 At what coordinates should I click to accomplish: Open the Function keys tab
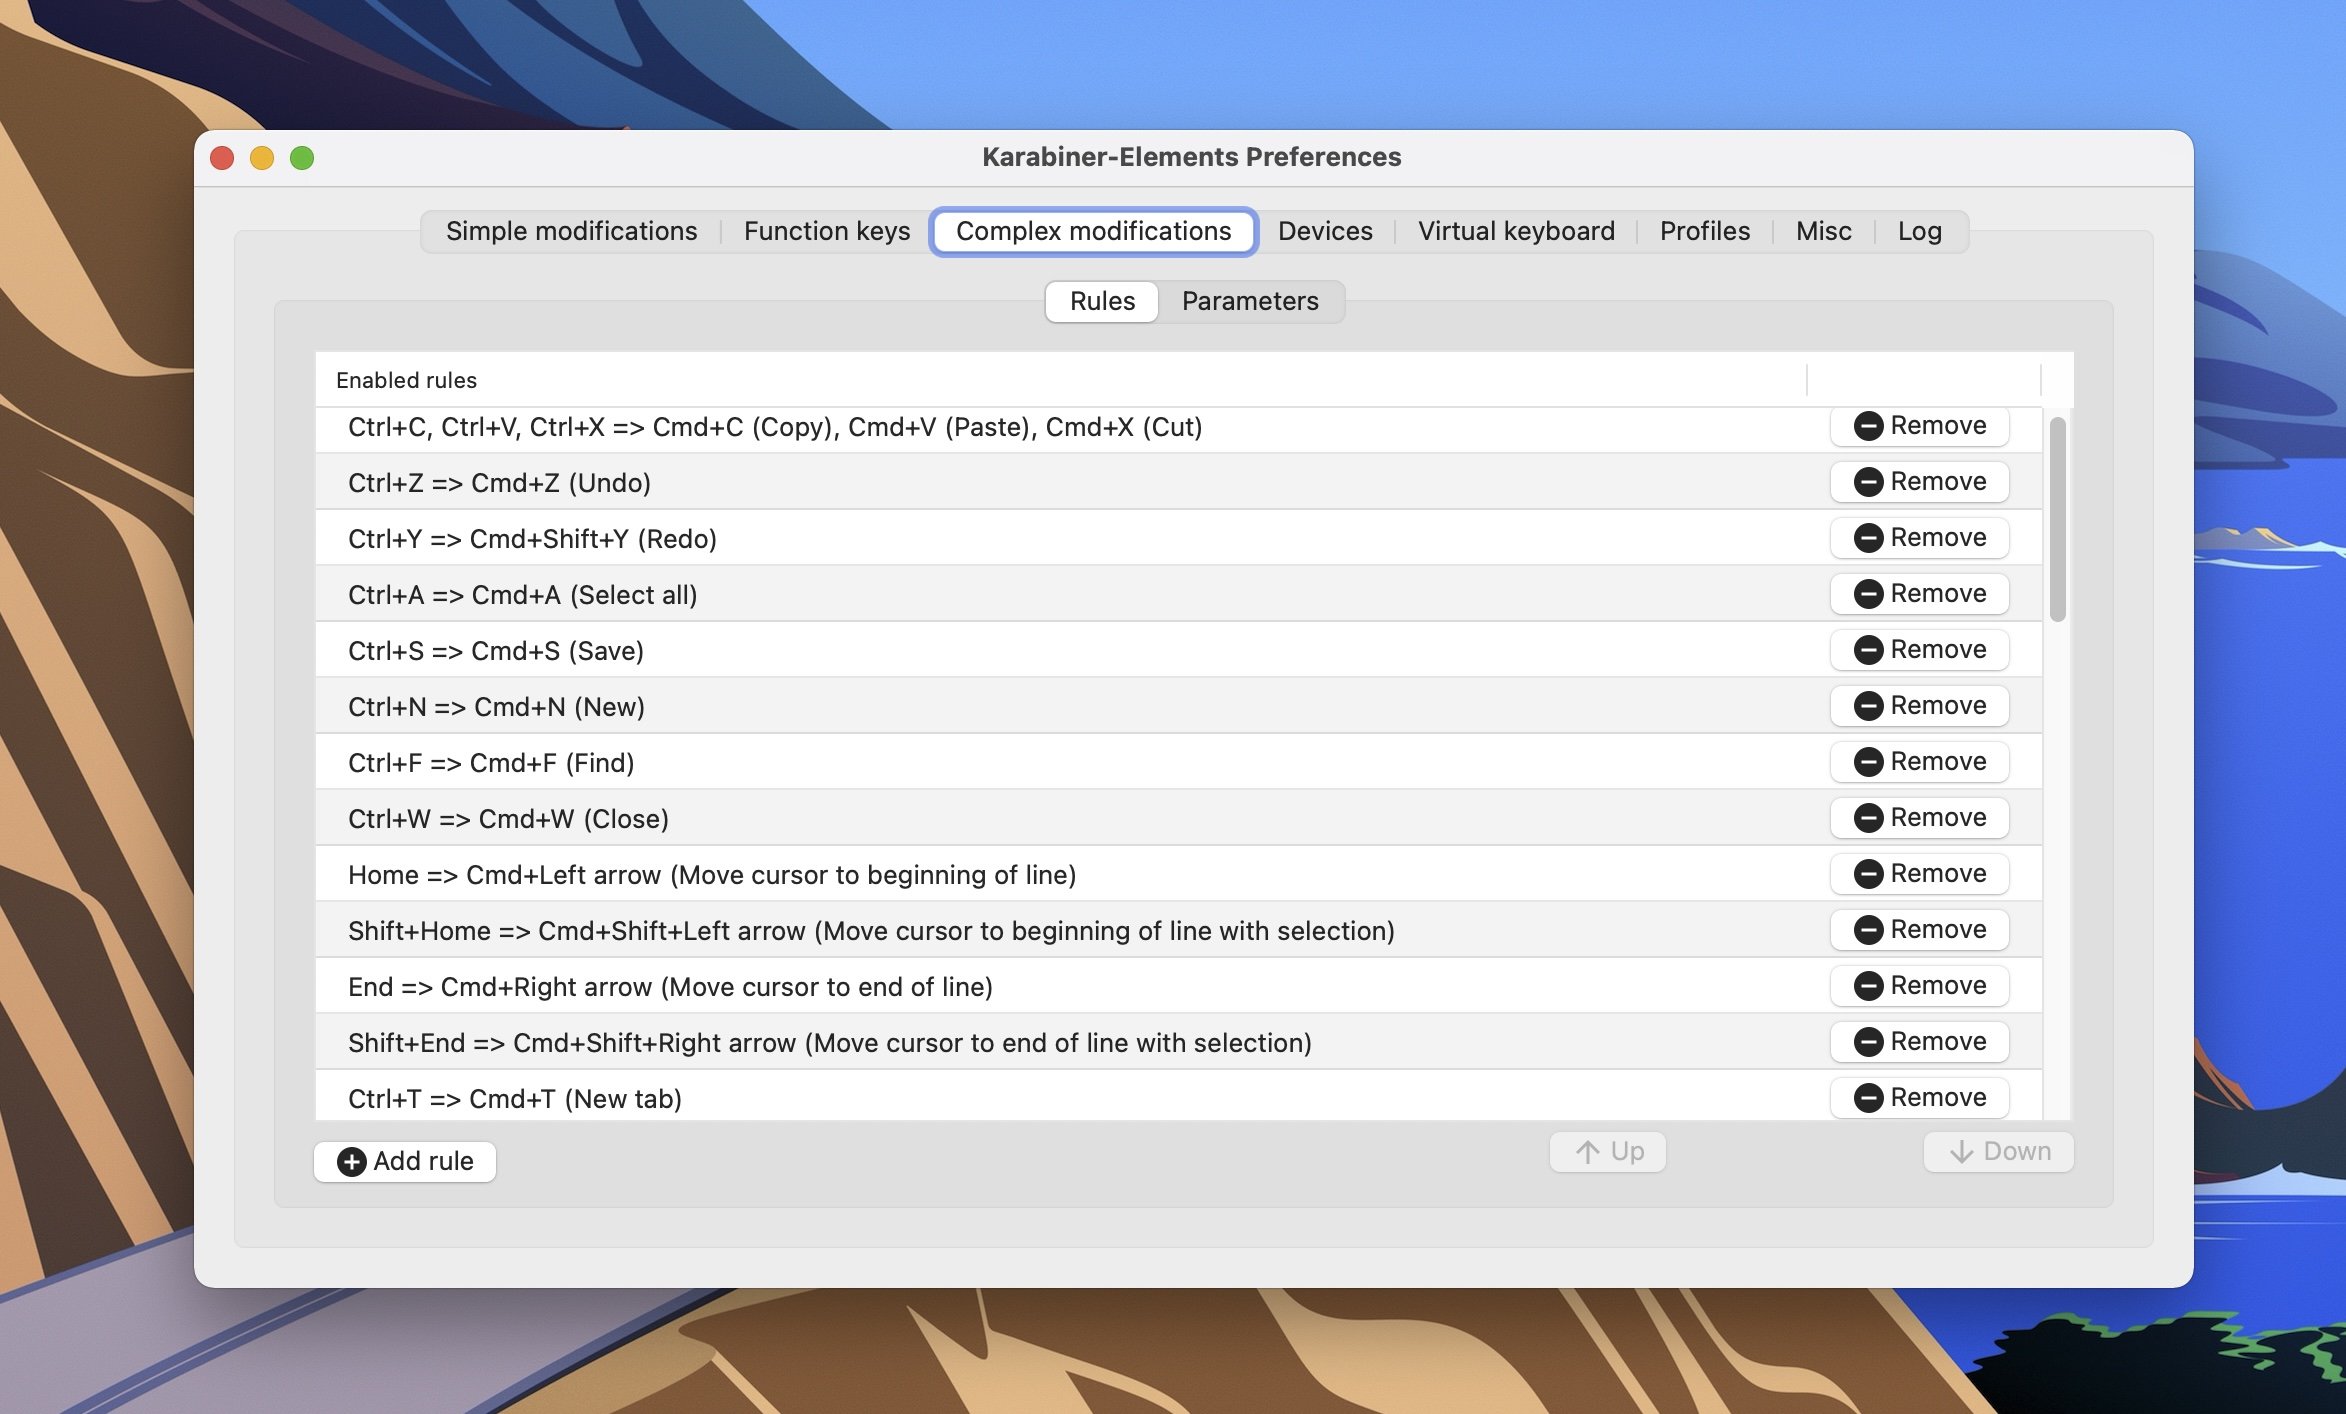pos(826,231)
